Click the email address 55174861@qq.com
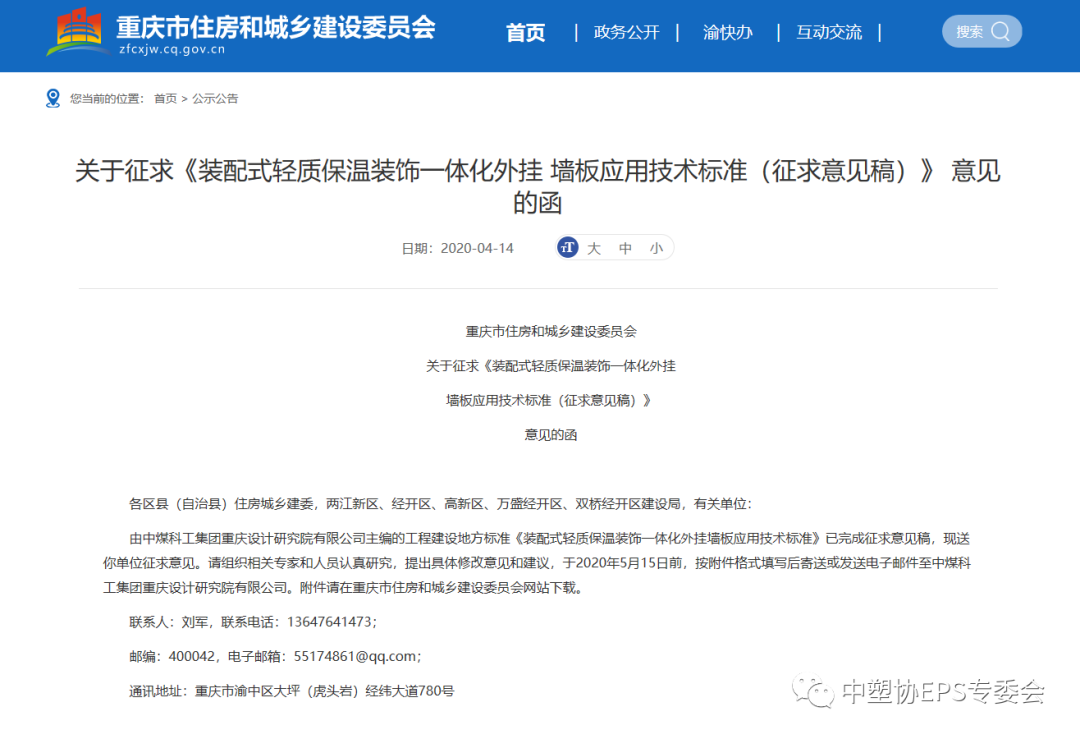Viewport: 1080px width, 739px height. pyautogui.click(x=355, y=656)
